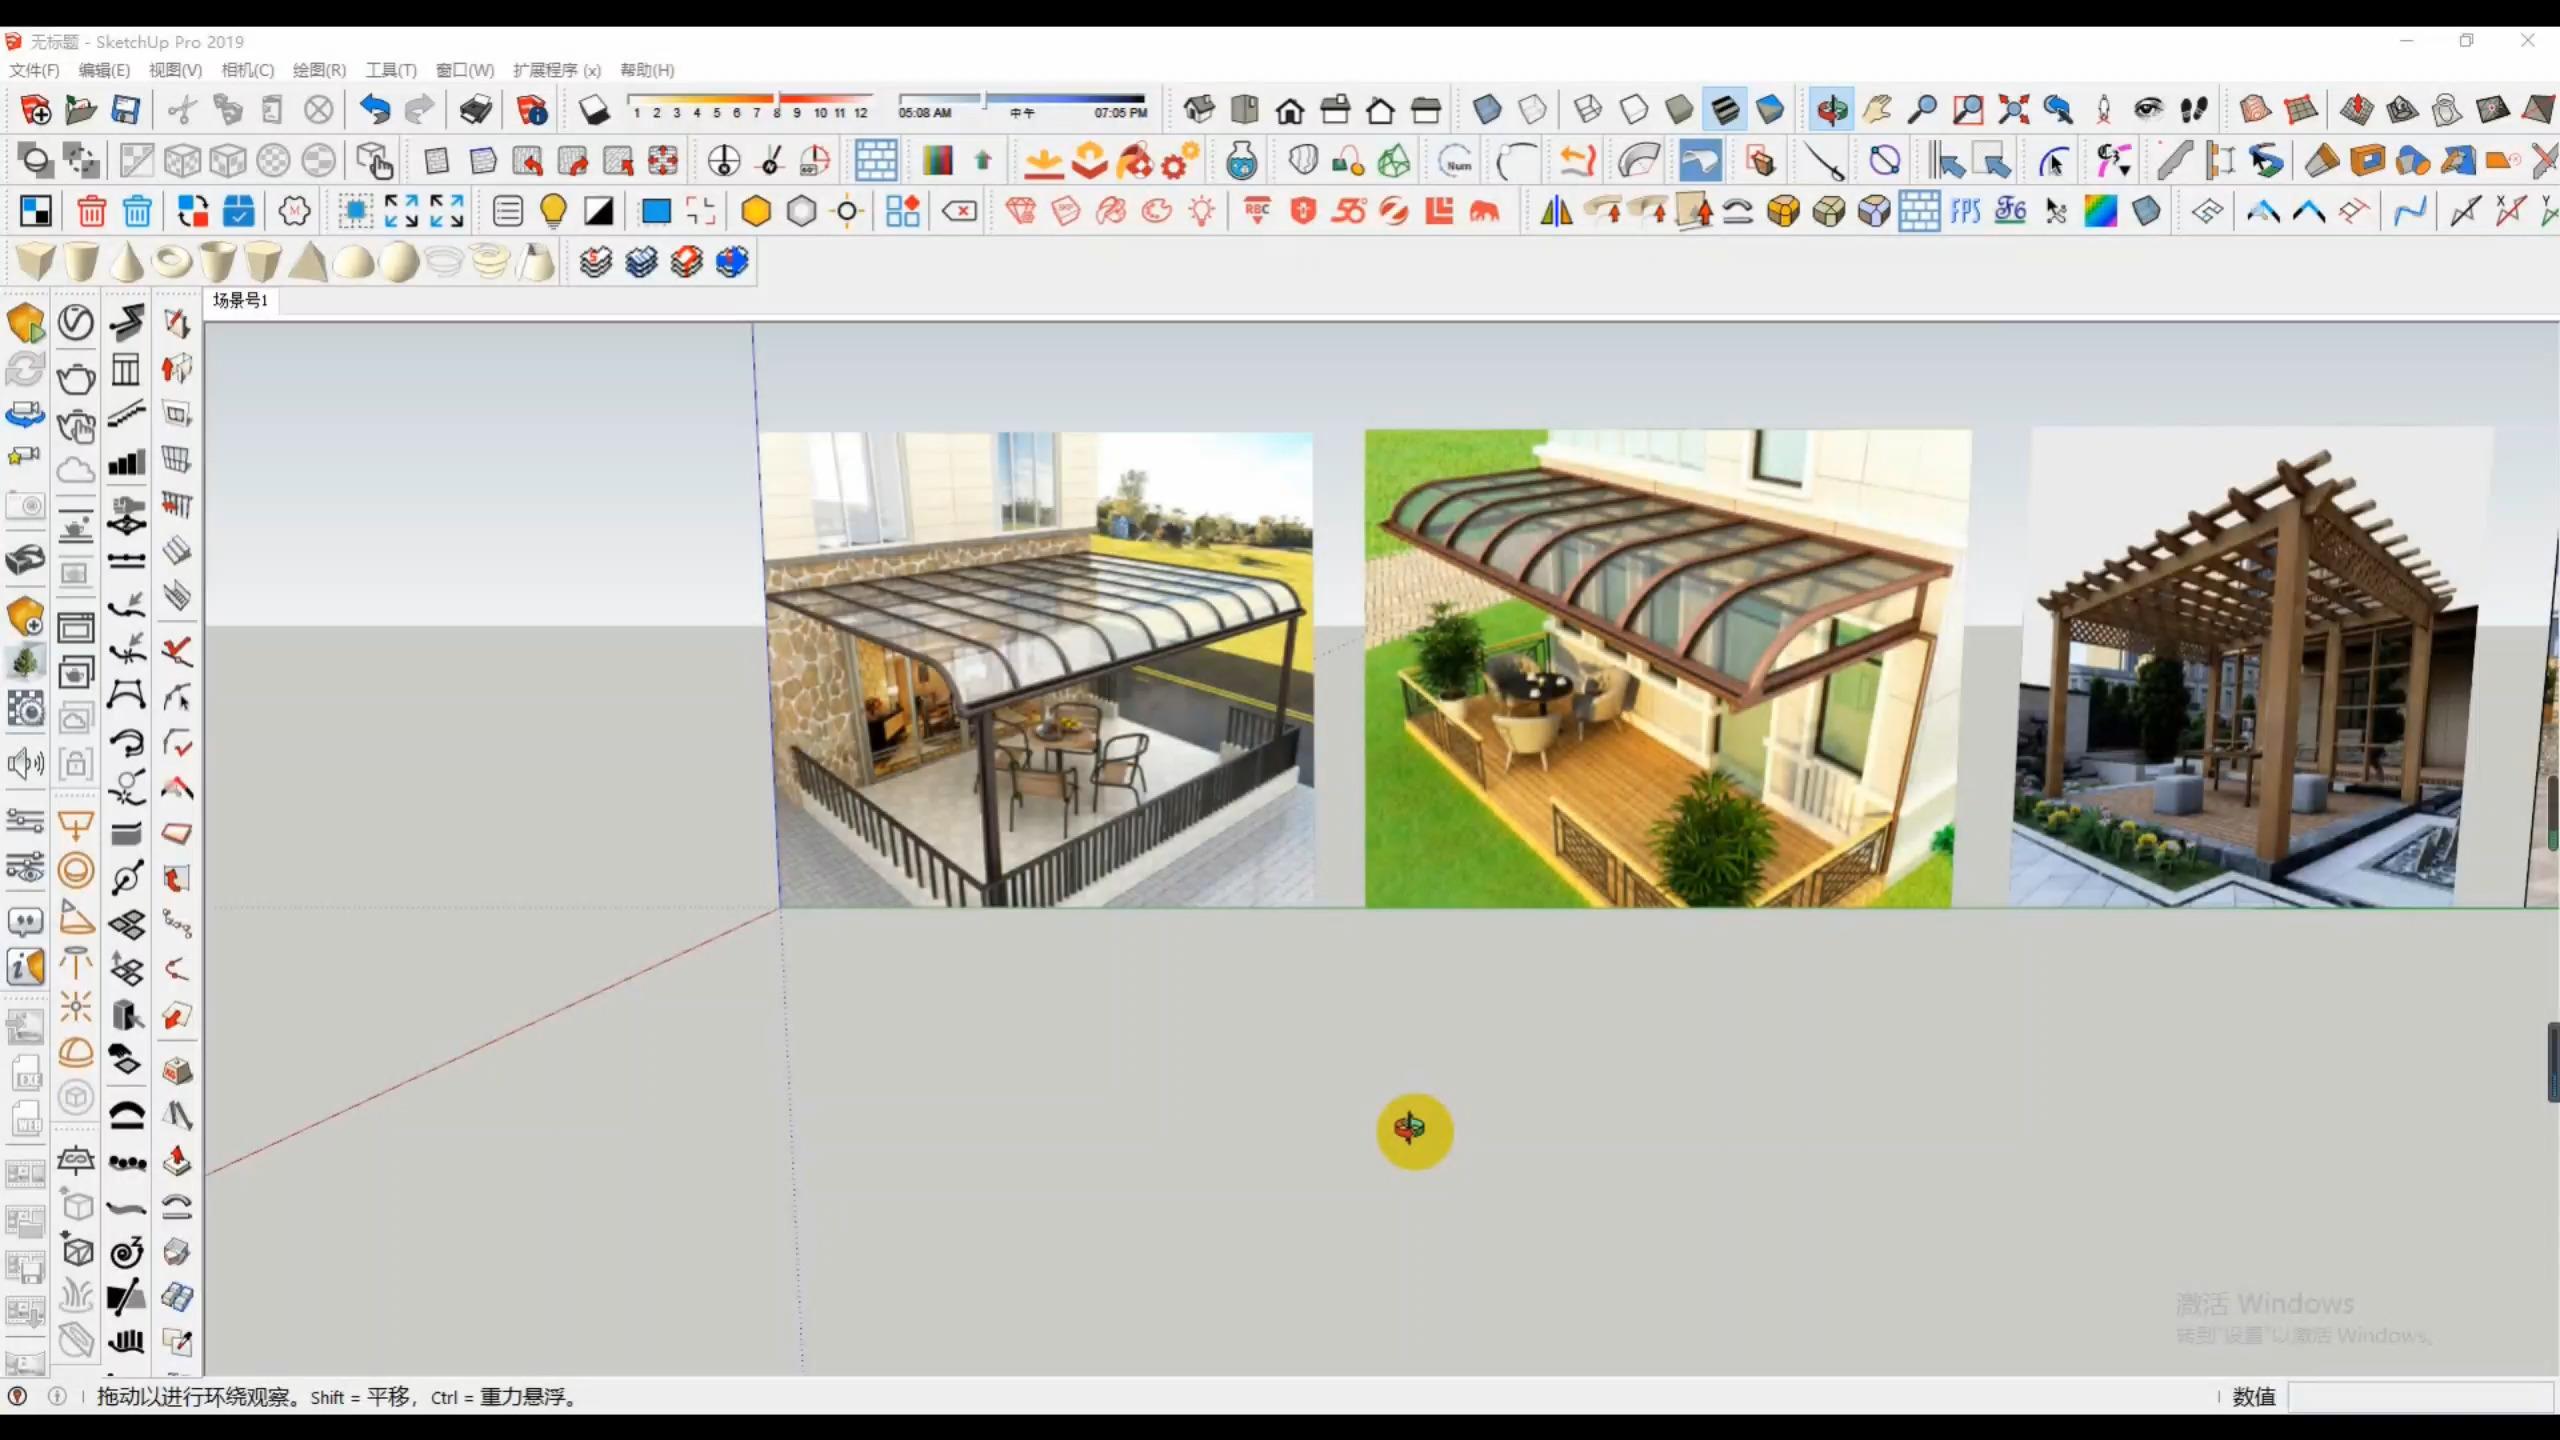Click the Print icon
Image resolution: width=2560 pixels, height=1440 pixels.
tap(475, 109)
